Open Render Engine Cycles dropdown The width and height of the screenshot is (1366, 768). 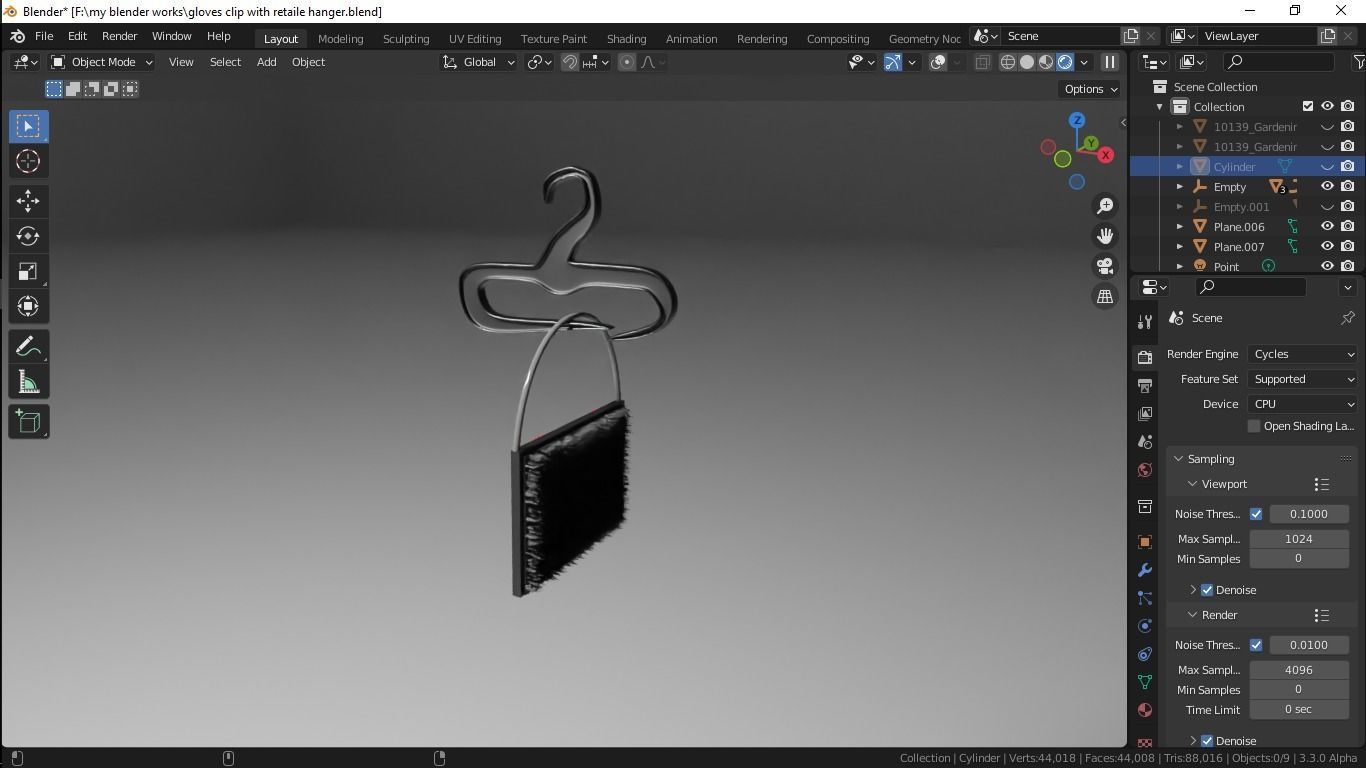(x=1303, y=354)
